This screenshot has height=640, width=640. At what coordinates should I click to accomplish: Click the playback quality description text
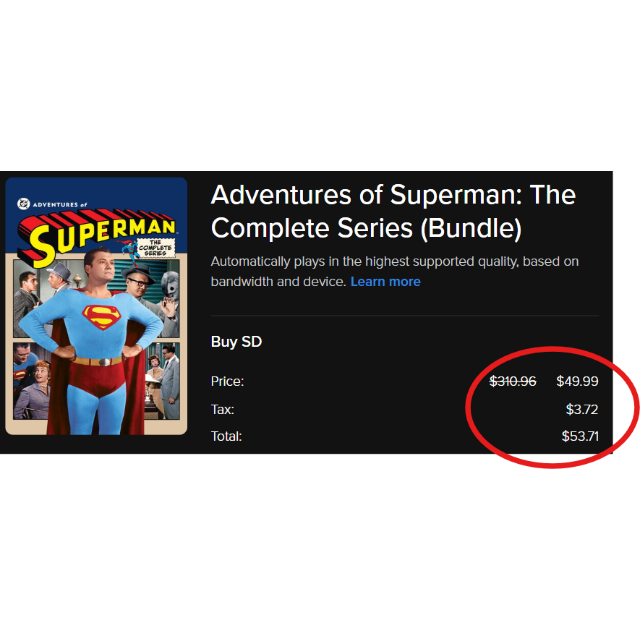395,271
